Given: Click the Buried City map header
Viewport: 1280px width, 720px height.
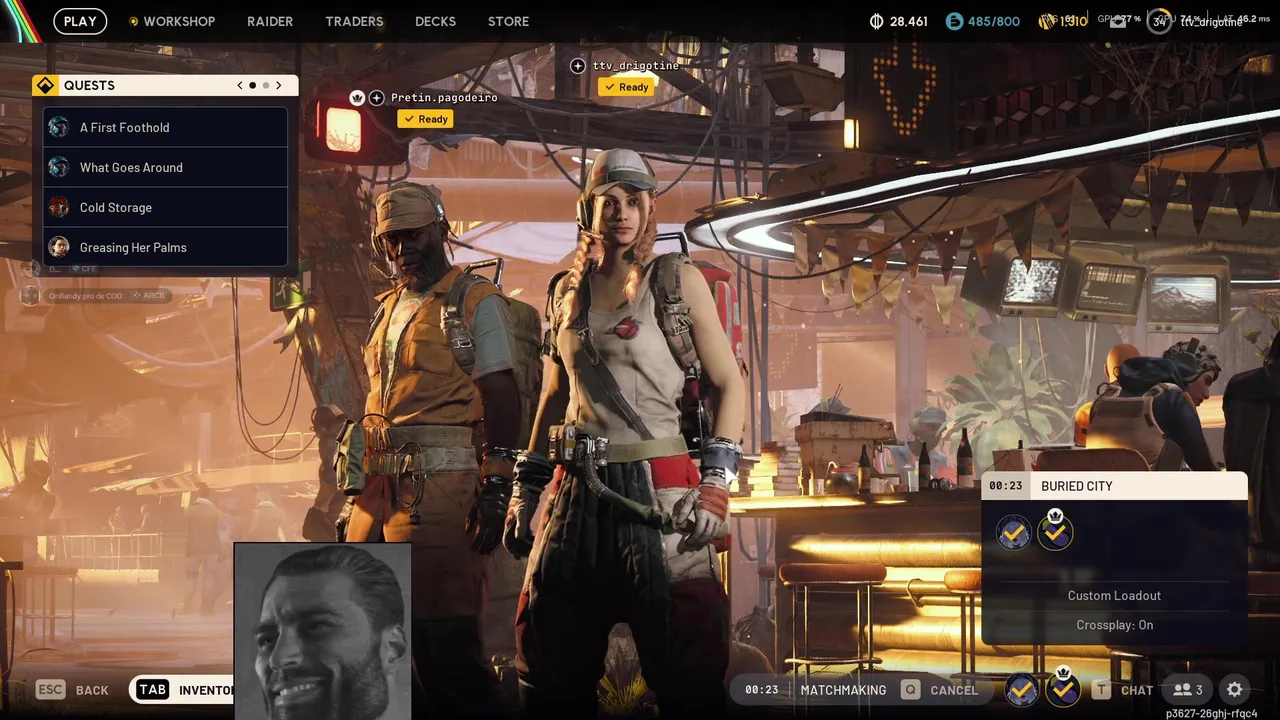Looking at the screenshot, I should point(1115,486).
